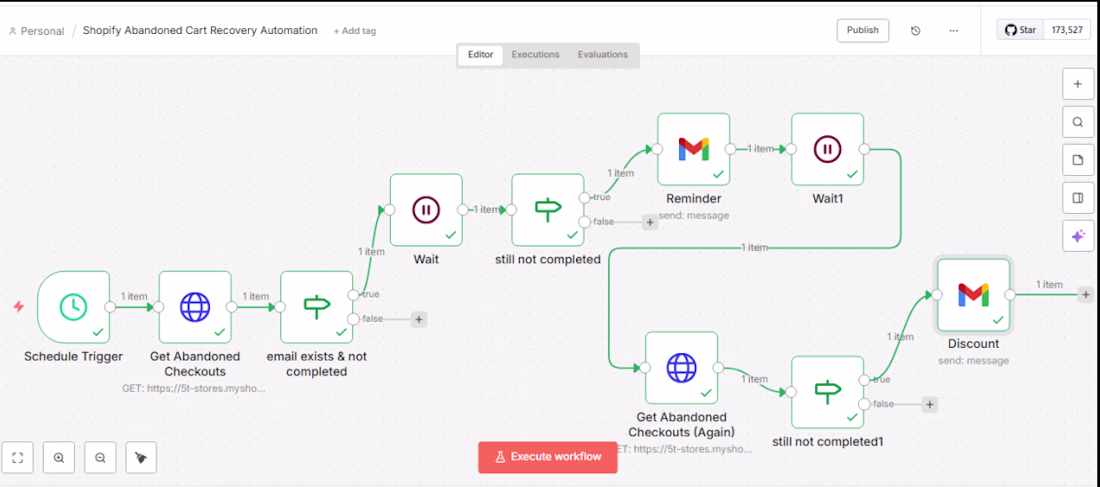Click the GitHub Star button
The width and height of the screenshot is (1100, 487).
pyautogui.click(x=1021, y=30)
